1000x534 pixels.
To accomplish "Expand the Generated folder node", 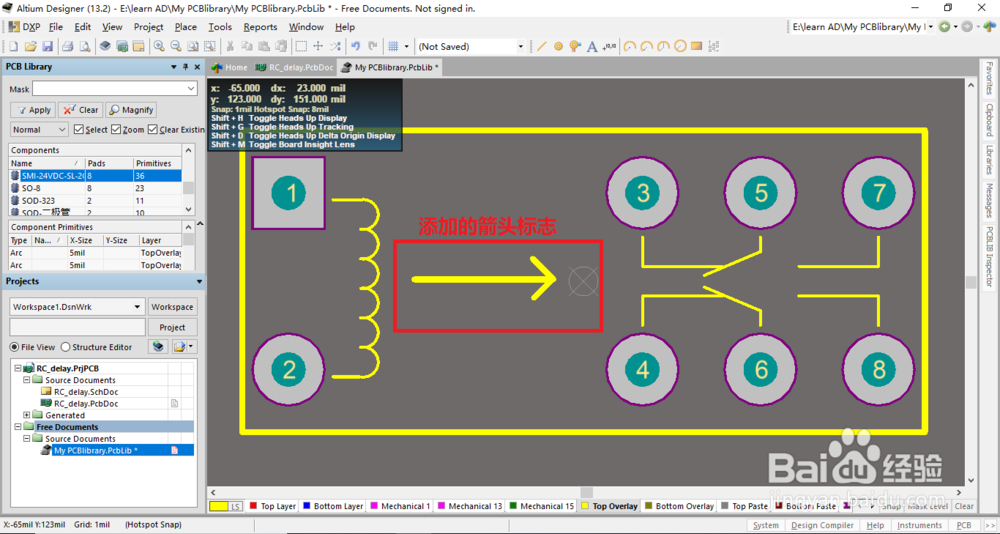I will (x=27, y=415).
